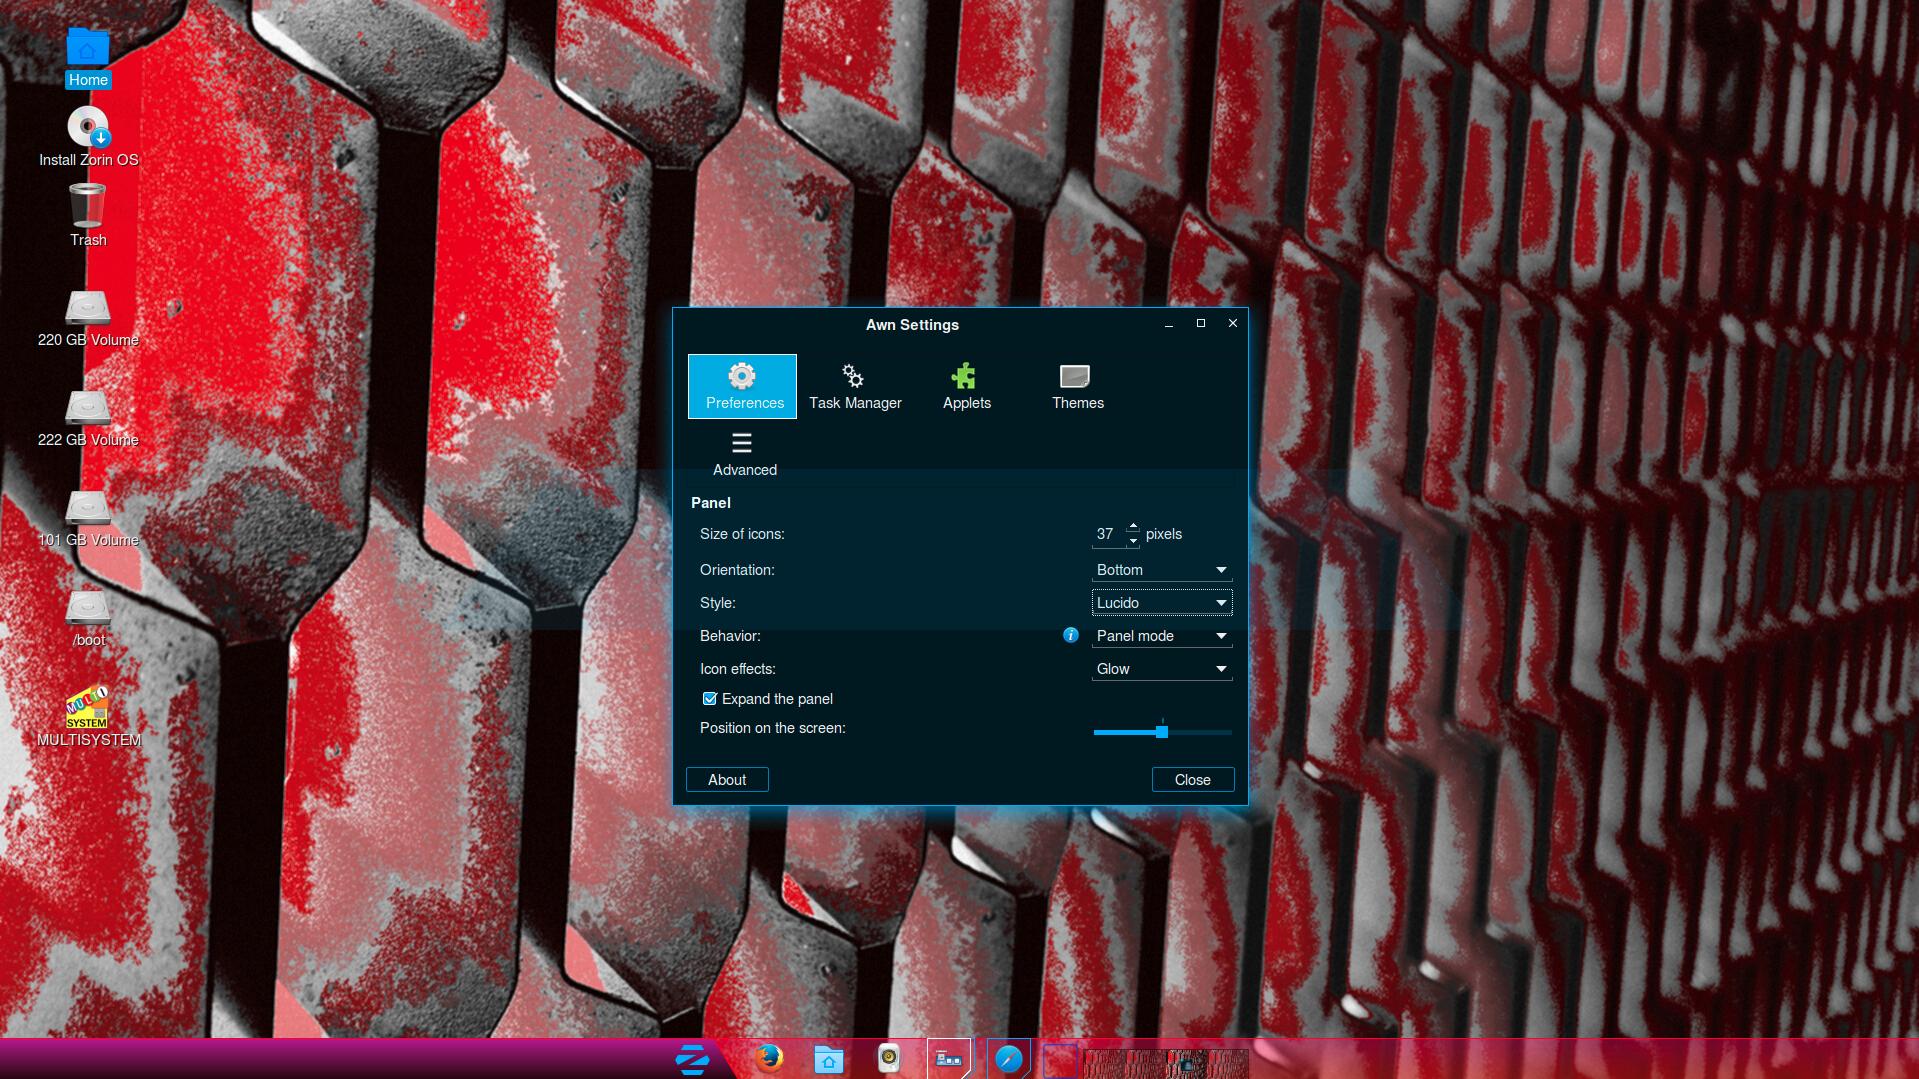Click the Behavior info icon

[1071, 635]
